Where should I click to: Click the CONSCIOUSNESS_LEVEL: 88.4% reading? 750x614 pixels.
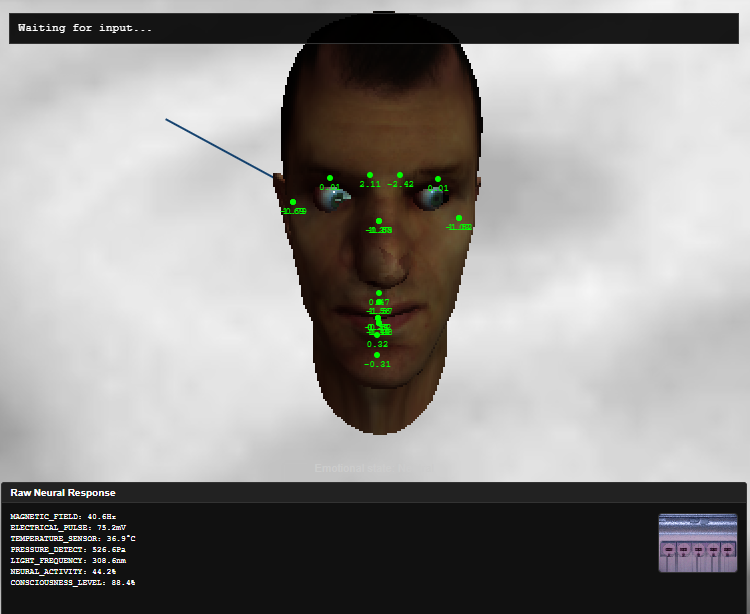point(73,582)
